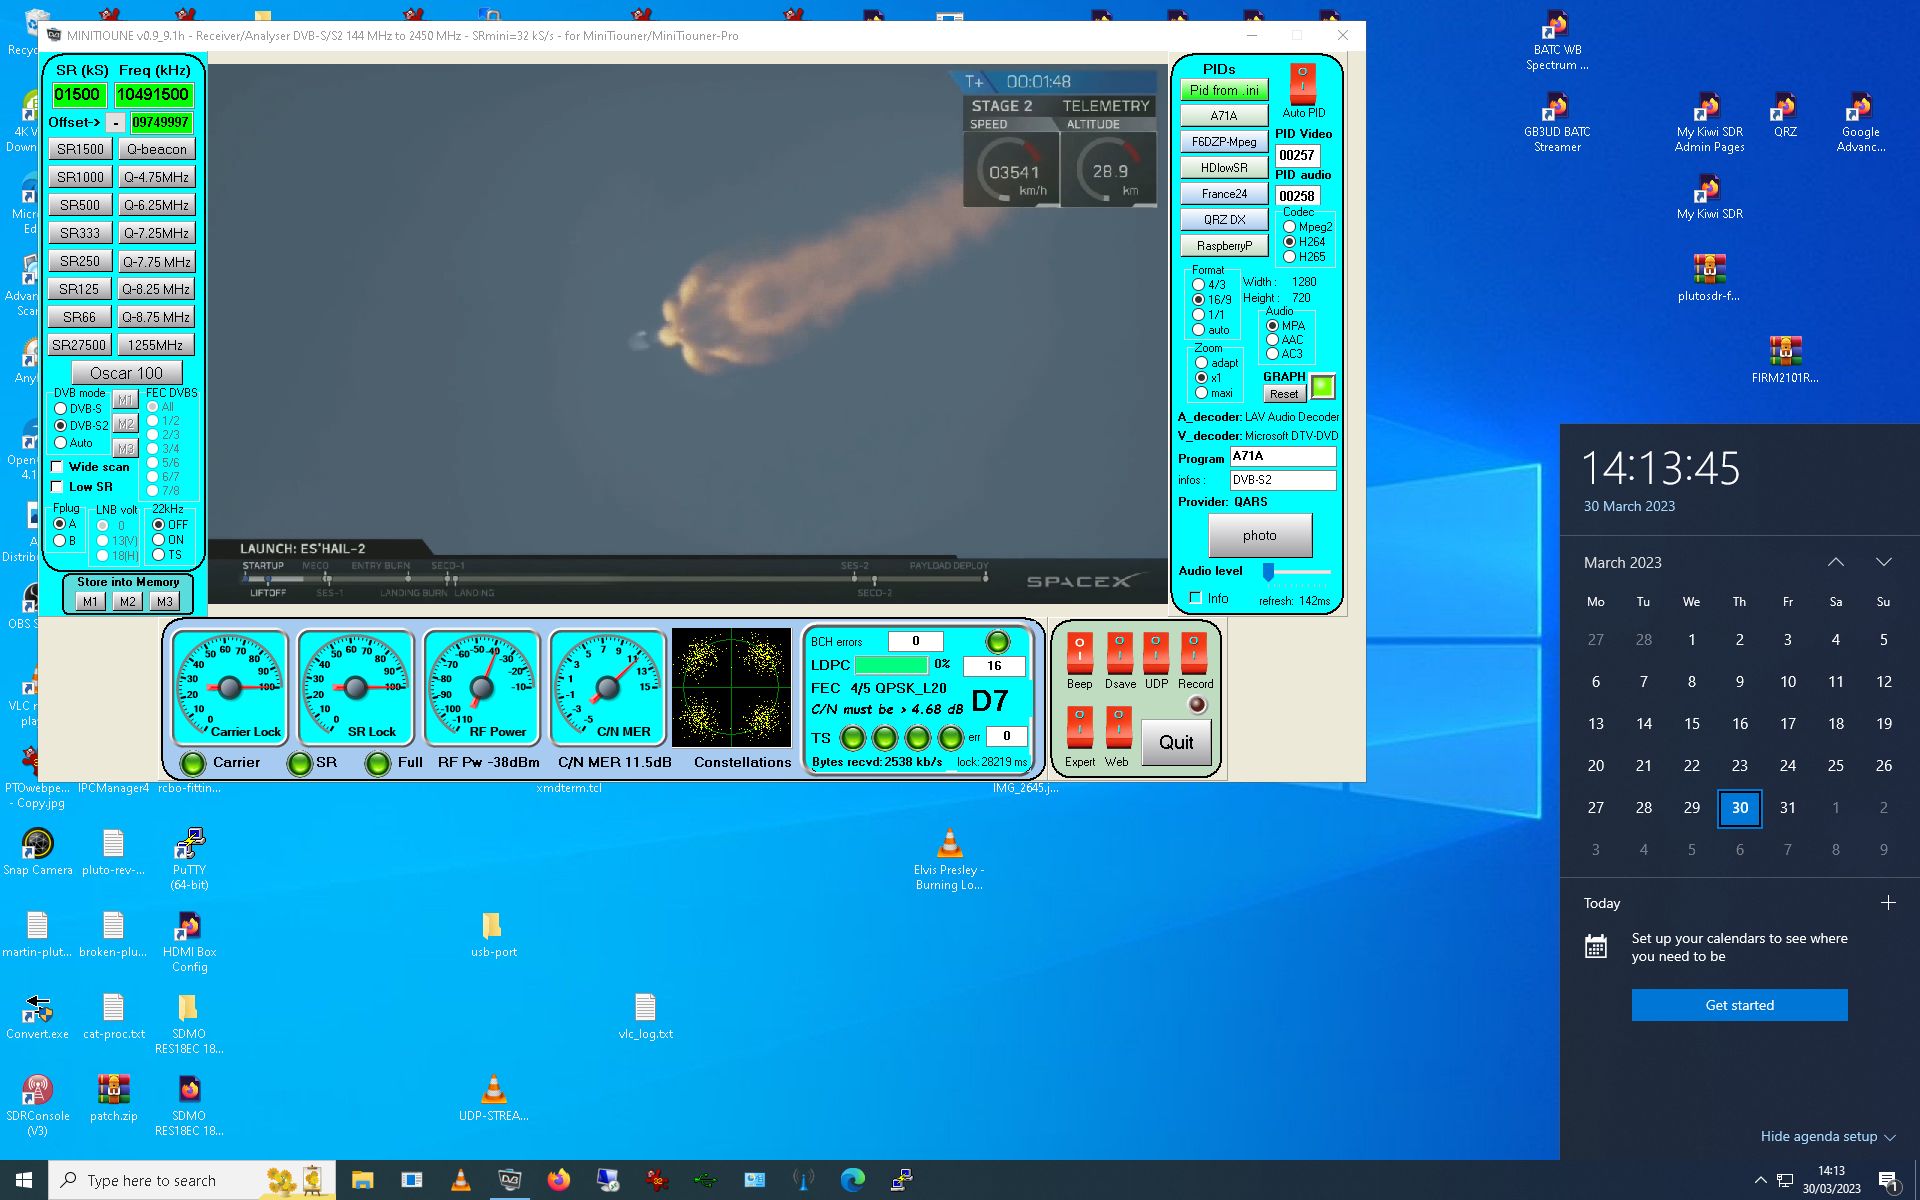Click the green GRAPH indicator button
The height and width of the screenshot is (1200, 1920).
click(1322, 386)
